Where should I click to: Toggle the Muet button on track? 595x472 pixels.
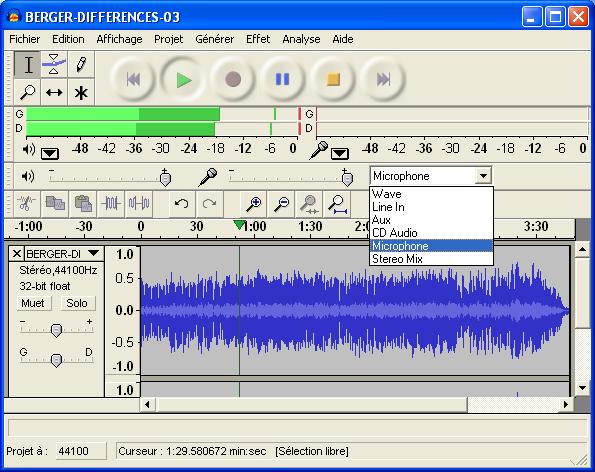(x=33, y=303)
